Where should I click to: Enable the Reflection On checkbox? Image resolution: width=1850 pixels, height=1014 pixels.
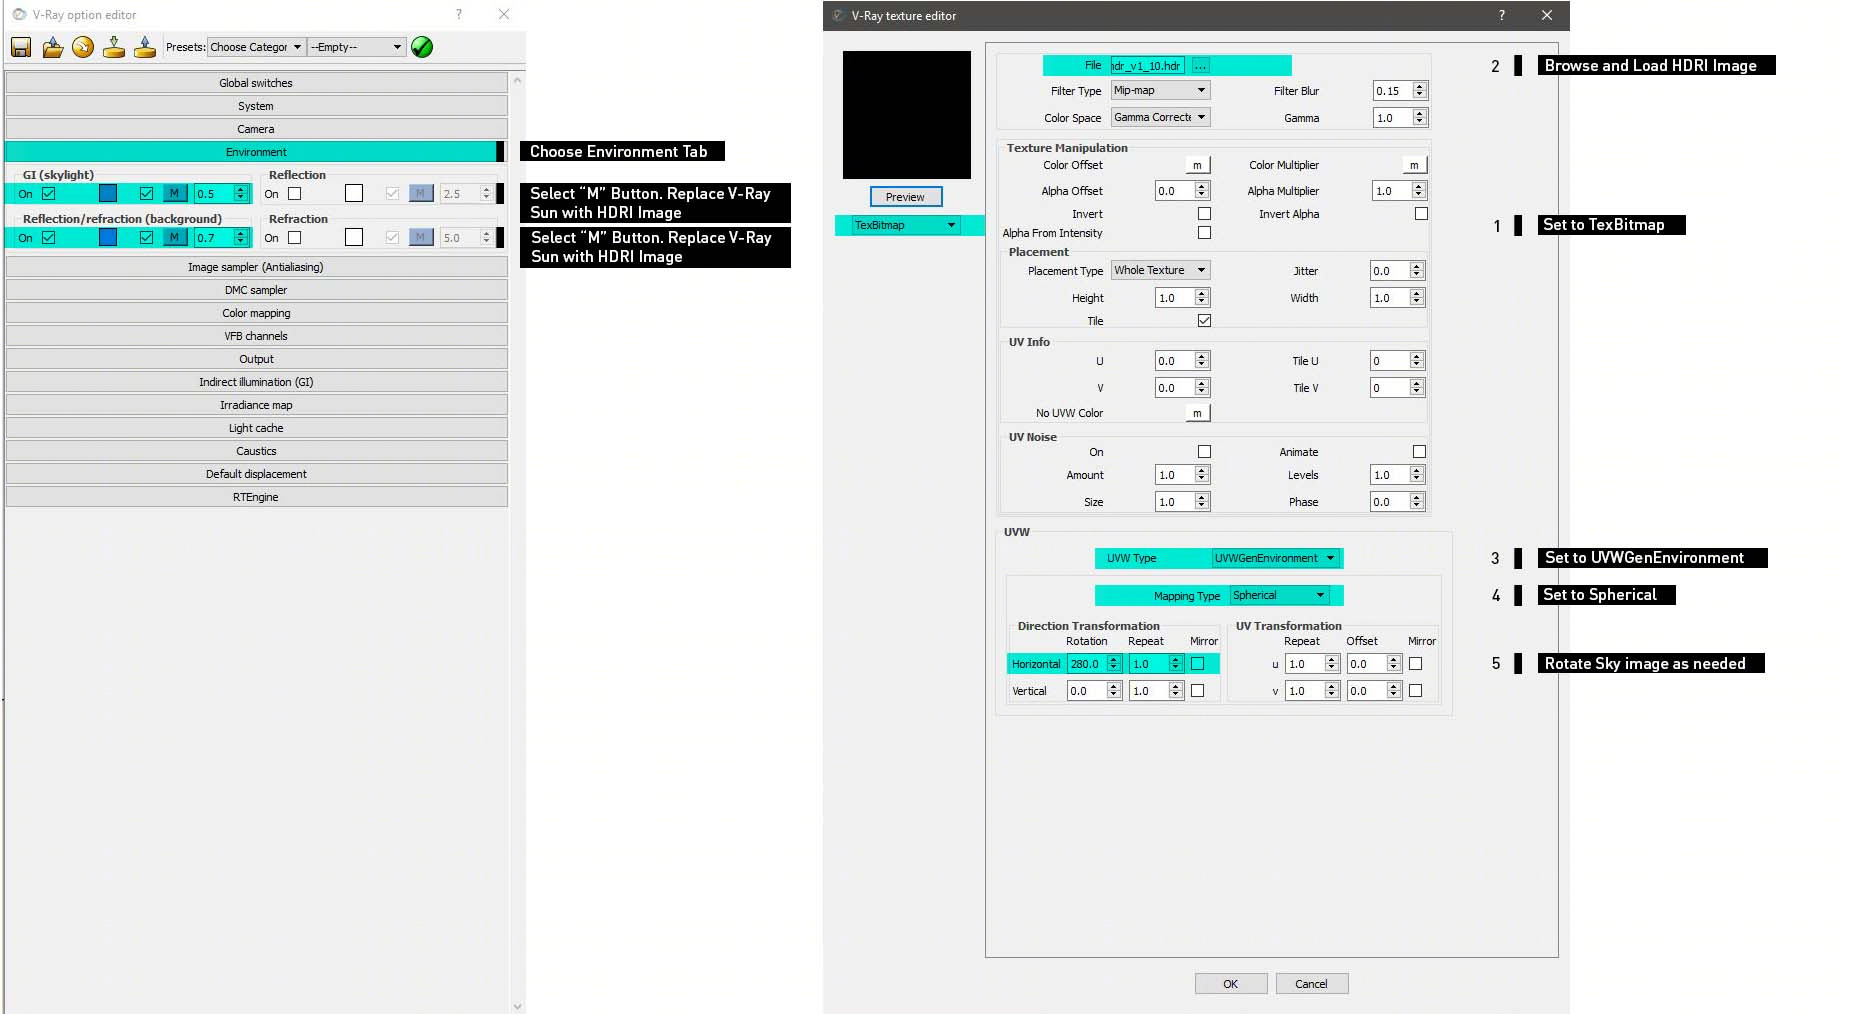(x=294, y=194)
